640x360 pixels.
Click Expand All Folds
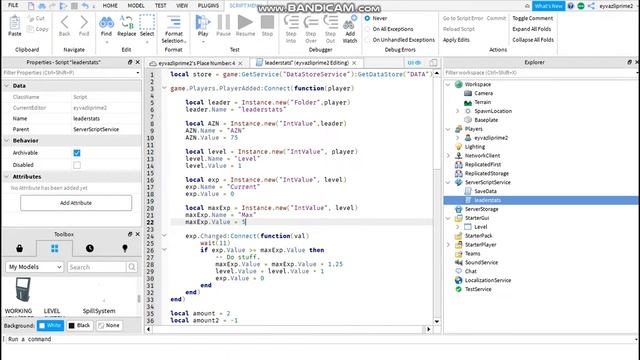click(531, 29)
